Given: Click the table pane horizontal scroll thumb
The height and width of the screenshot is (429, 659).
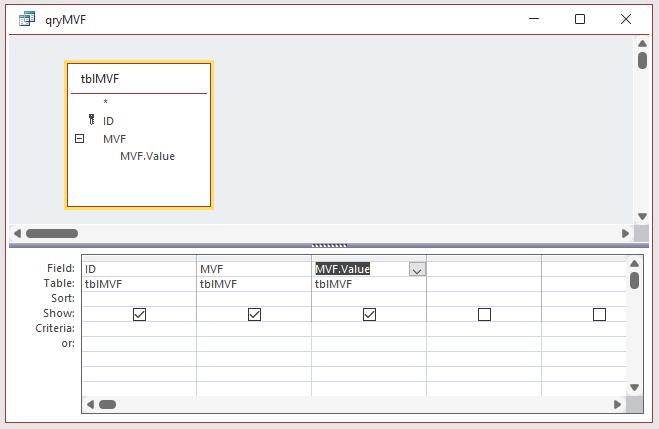Looking at the screenshot, I should pos(52,233).
